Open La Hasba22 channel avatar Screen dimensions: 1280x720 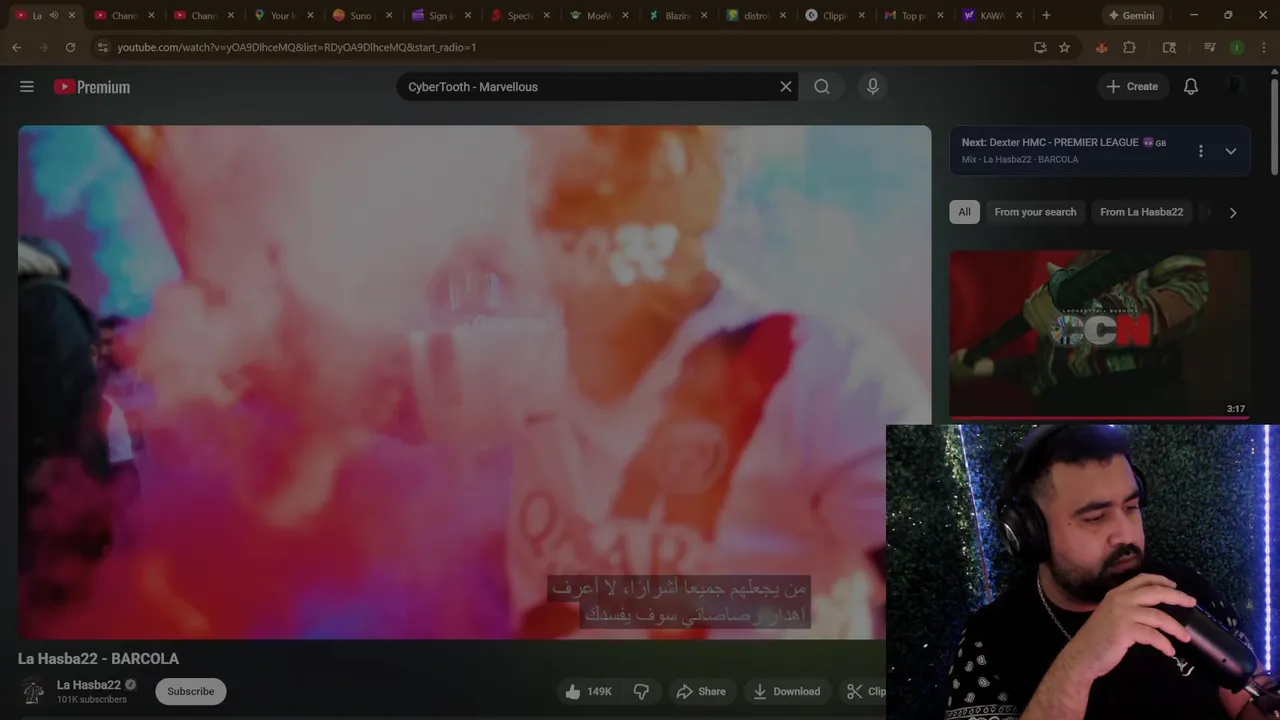pyautogui.click(x=33, y=691)
